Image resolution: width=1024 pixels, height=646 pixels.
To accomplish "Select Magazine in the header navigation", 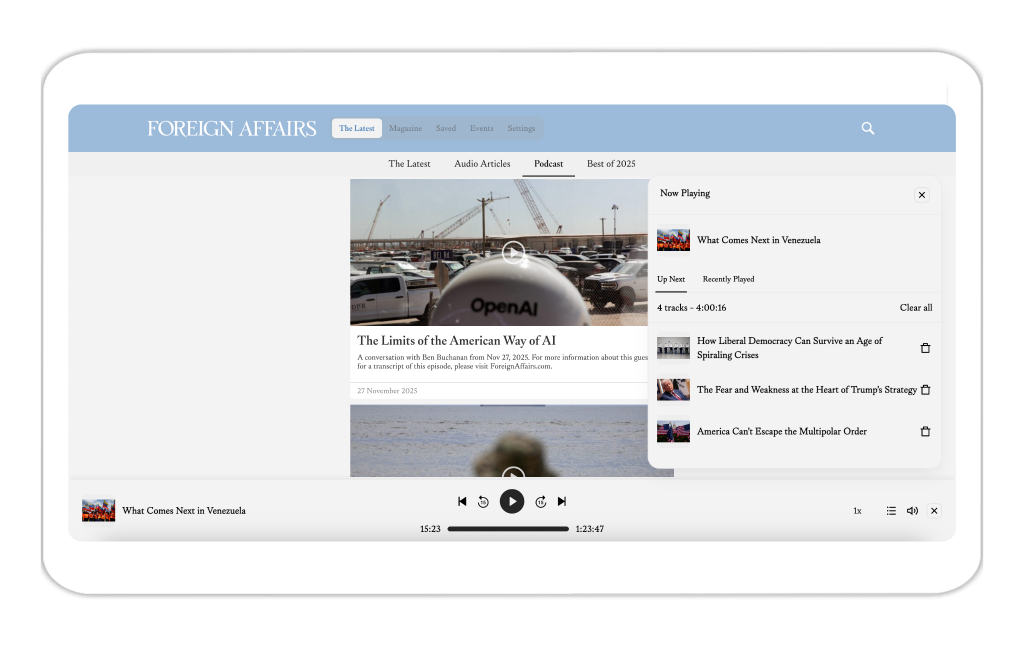I will (405, 128).
